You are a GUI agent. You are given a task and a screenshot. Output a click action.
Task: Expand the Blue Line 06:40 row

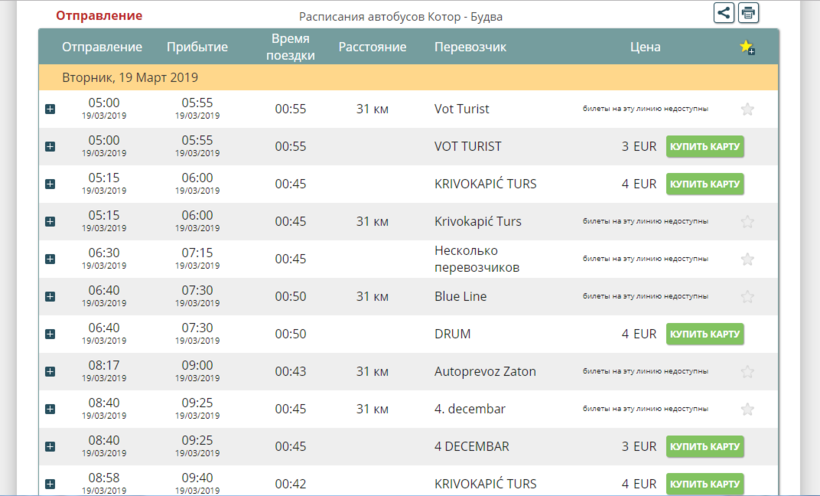(50, 297)
